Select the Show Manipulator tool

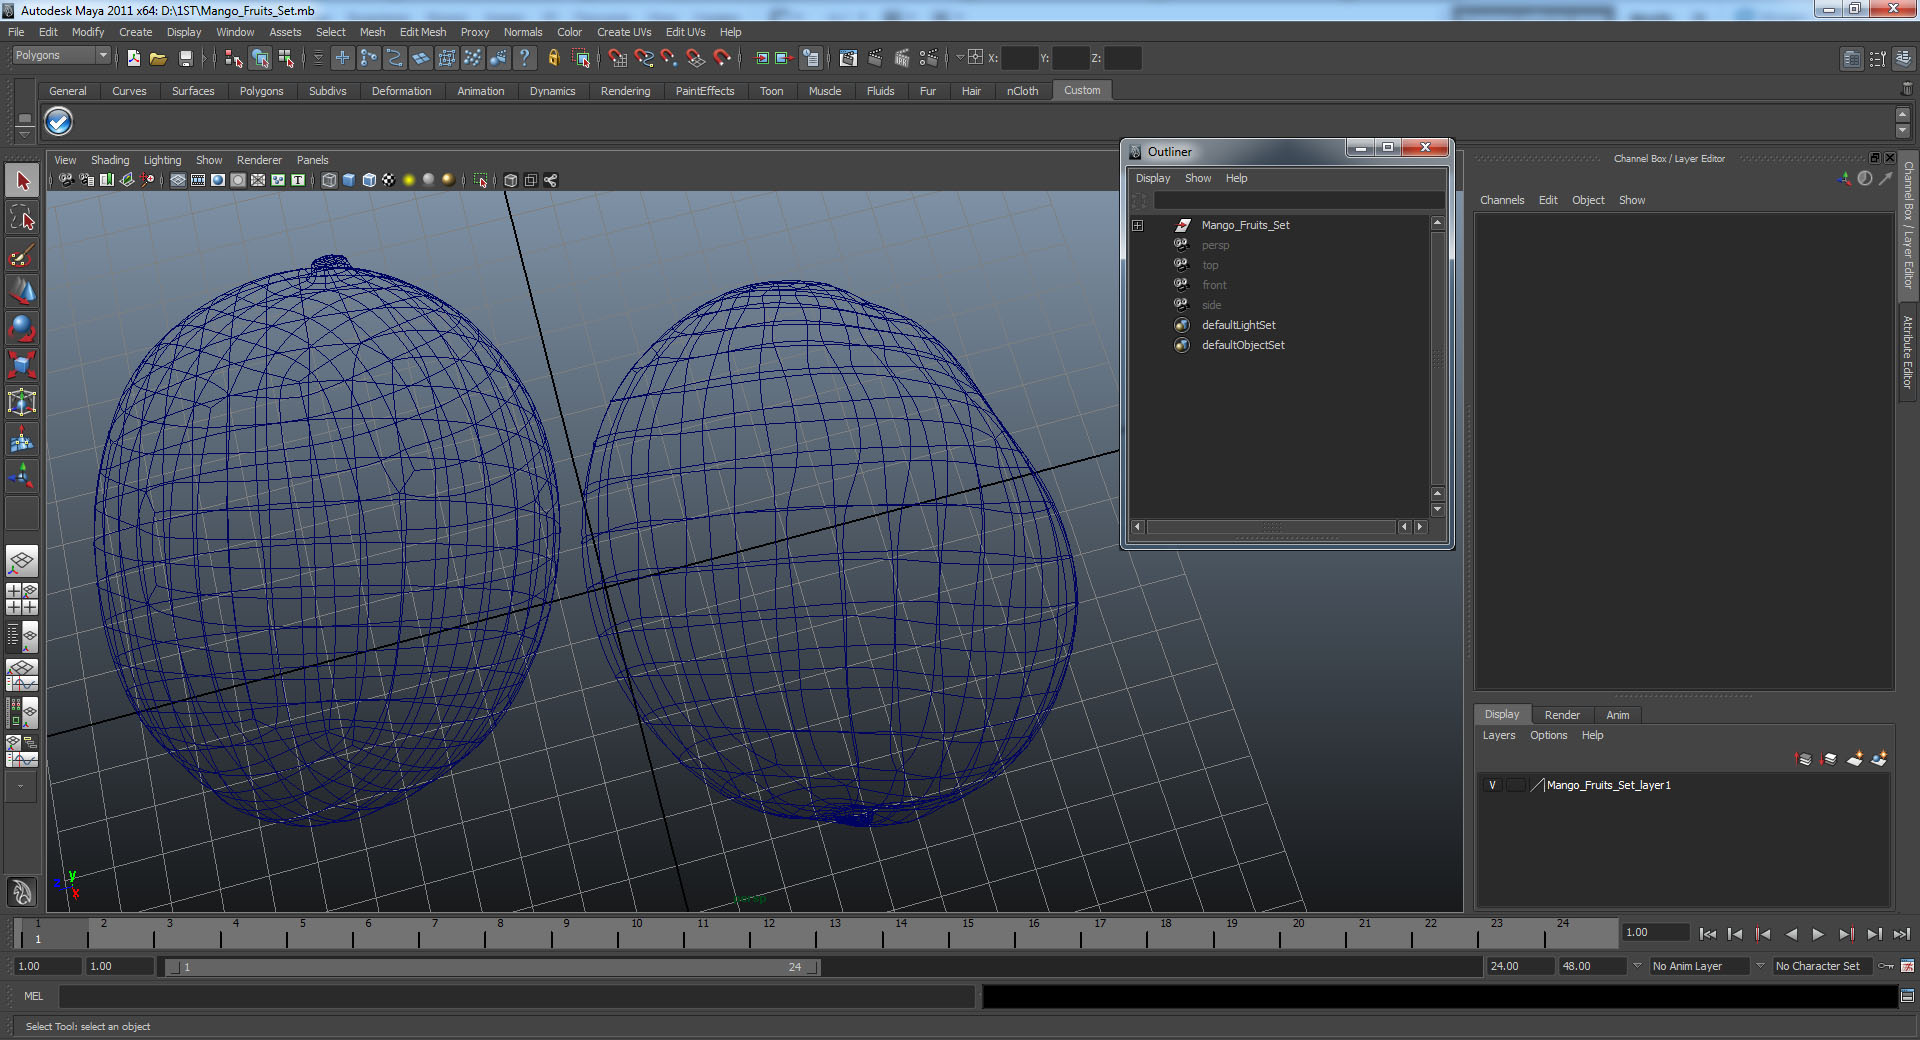(22, 476)
